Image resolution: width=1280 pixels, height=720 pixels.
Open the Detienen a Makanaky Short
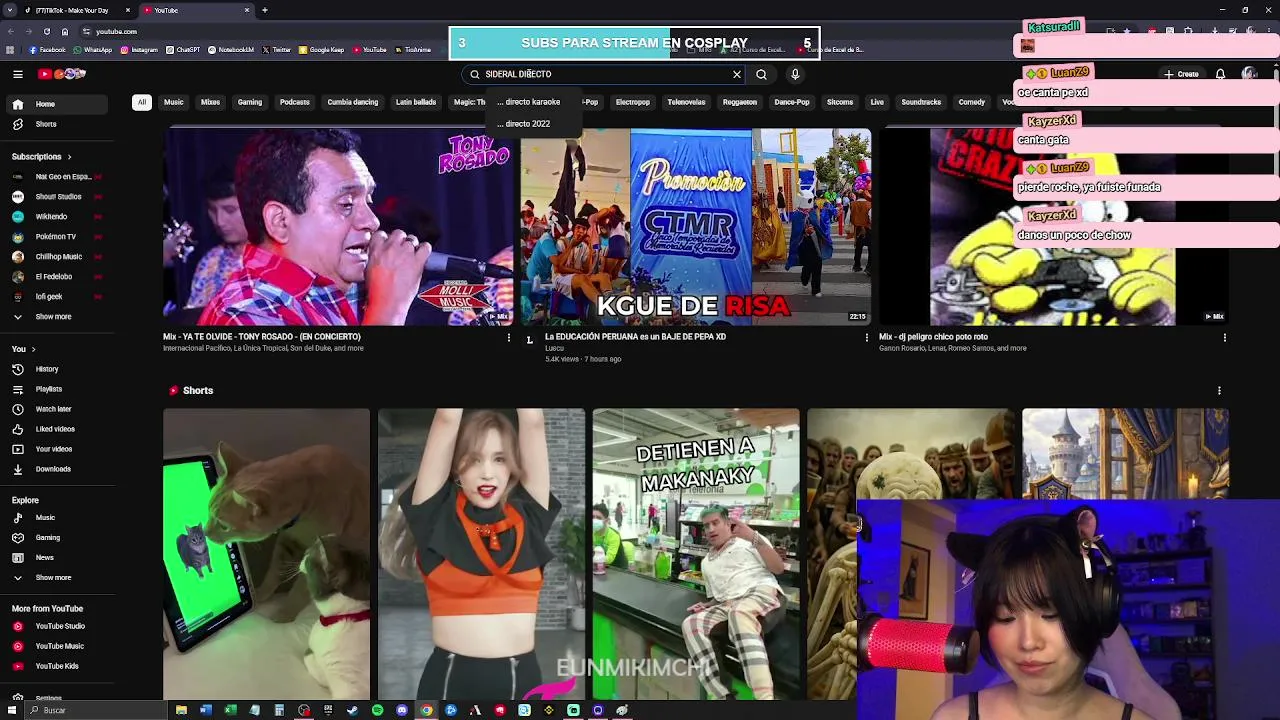[x=696, y=554]
